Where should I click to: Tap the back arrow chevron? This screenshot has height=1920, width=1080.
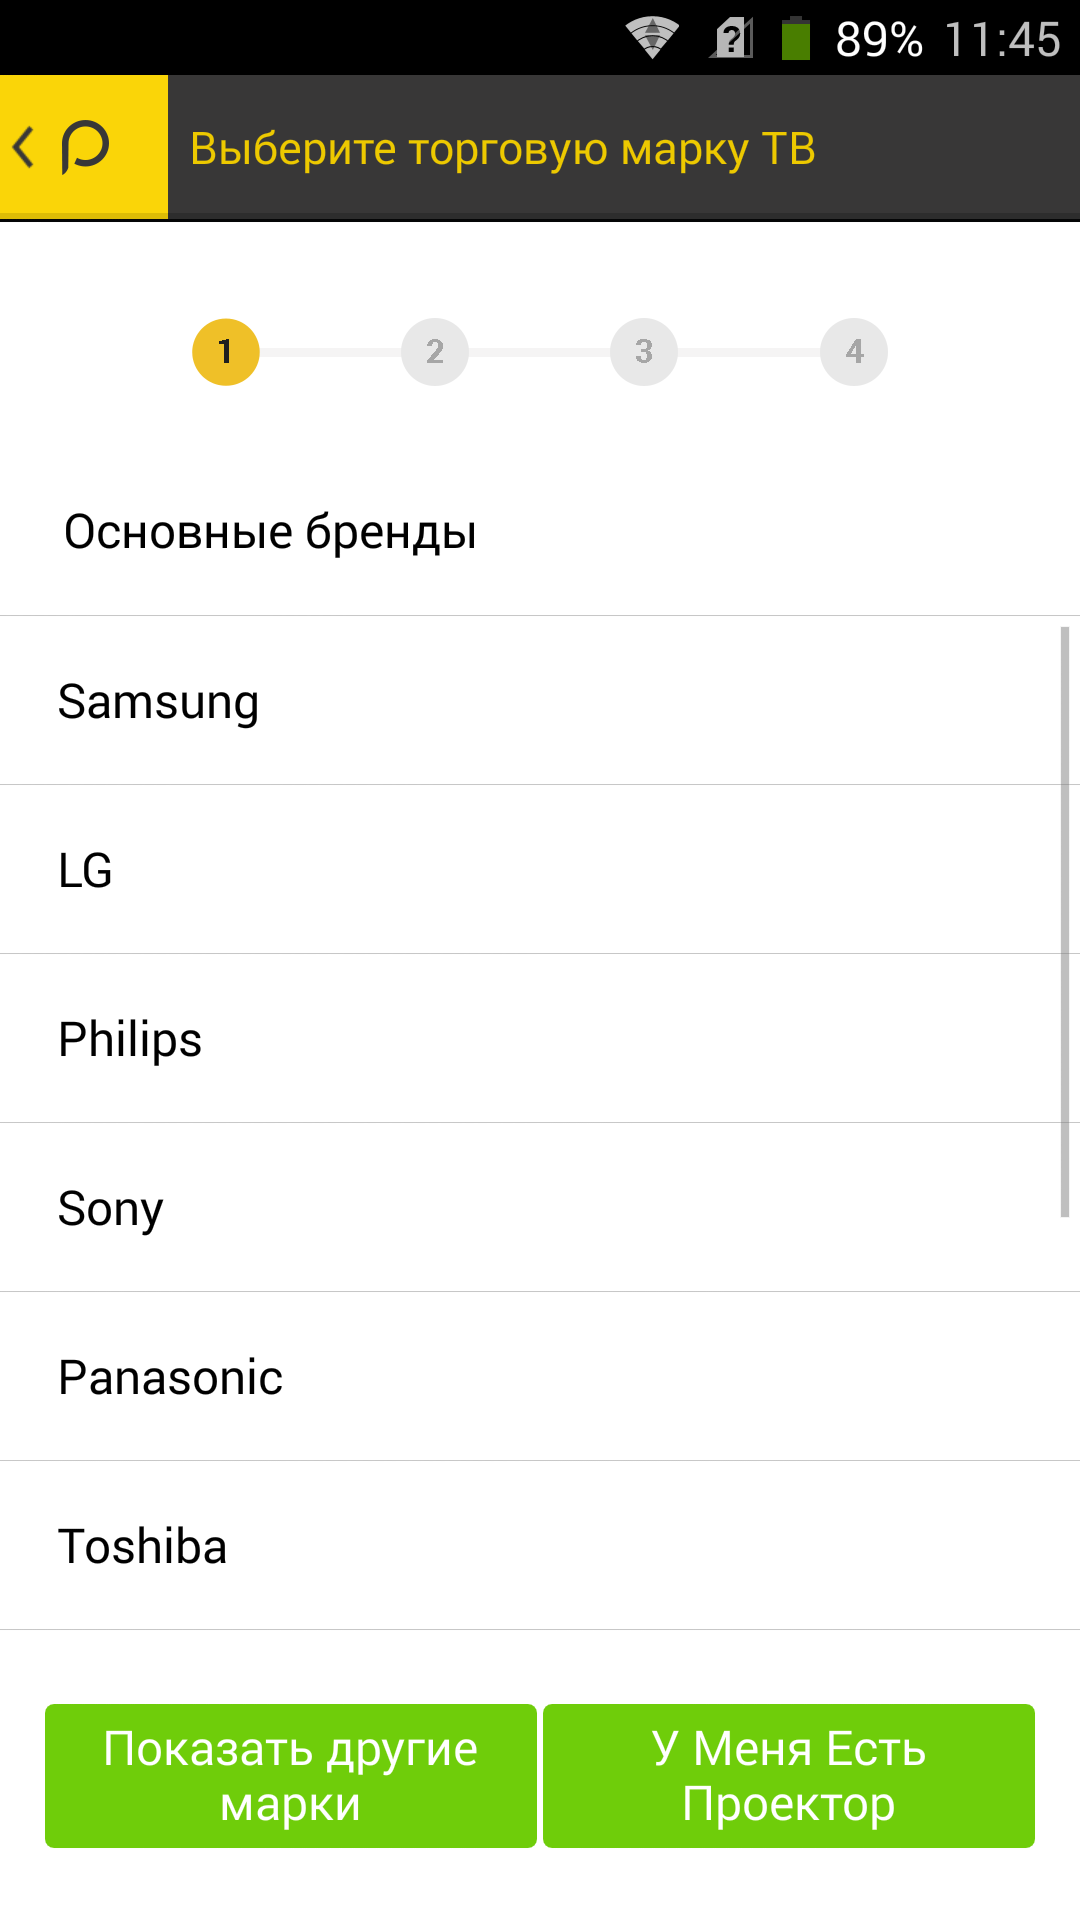[24, 147]
